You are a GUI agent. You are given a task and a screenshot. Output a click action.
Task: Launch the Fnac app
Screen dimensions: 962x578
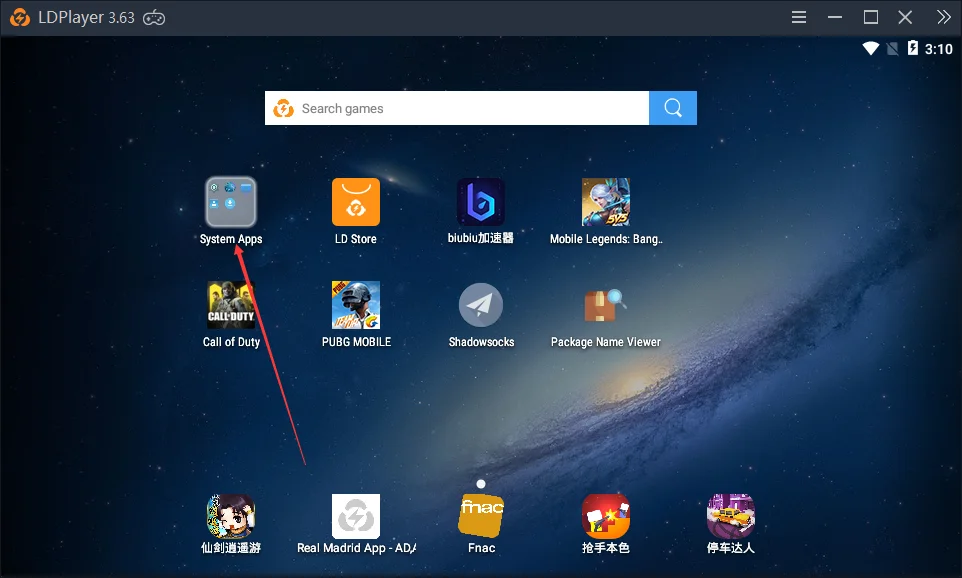480,517
